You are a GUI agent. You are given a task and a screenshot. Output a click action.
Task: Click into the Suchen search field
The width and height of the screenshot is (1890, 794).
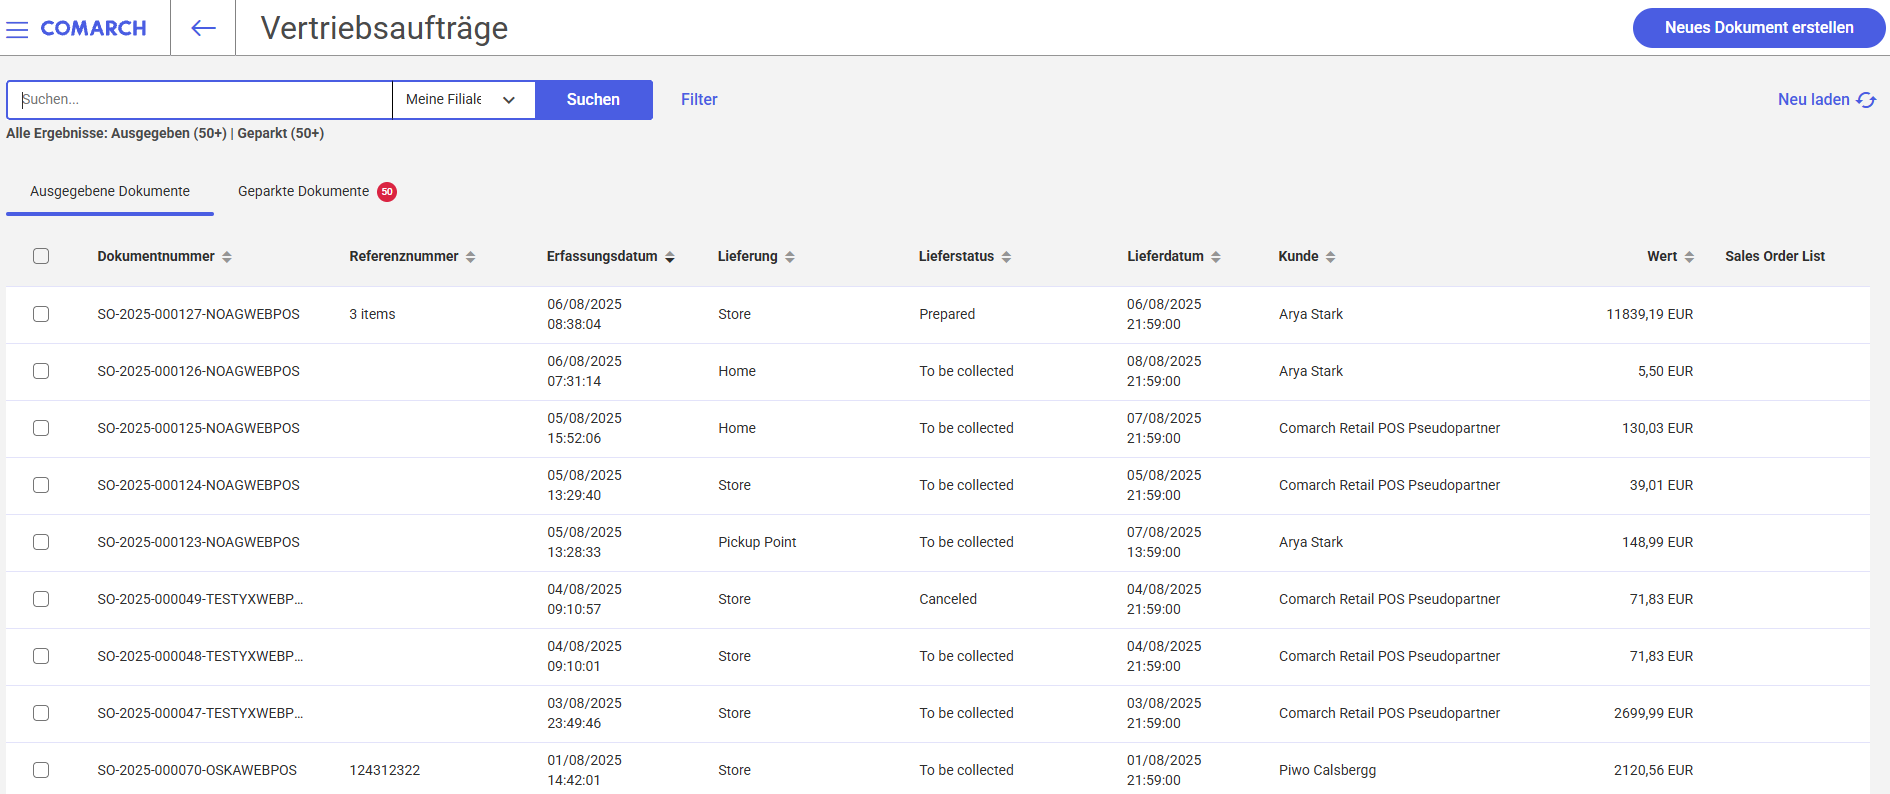pyautogui.click(x=200, y=100)
